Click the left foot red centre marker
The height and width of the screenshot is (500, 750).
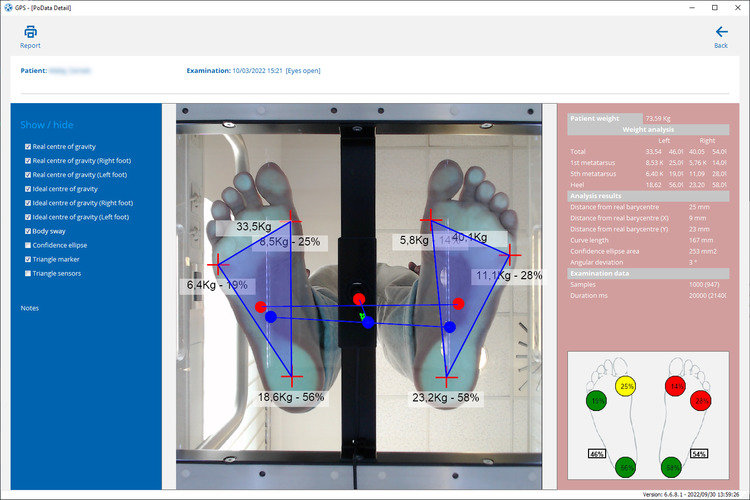[x=261, y=307]
